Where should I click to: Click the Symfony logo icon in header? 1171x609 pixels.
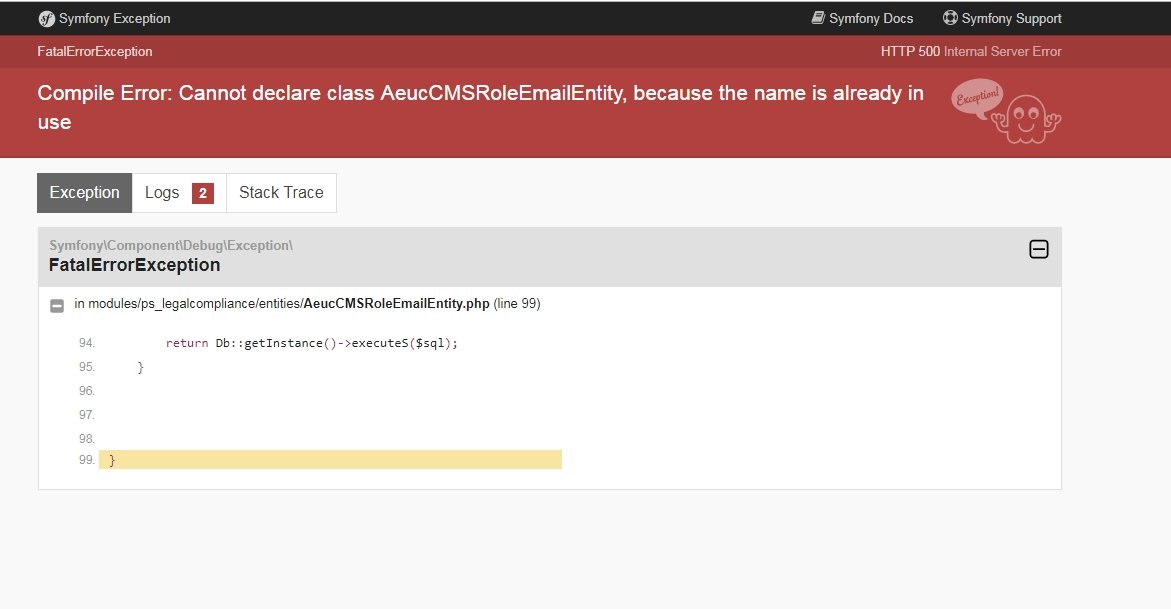(46, 19)
